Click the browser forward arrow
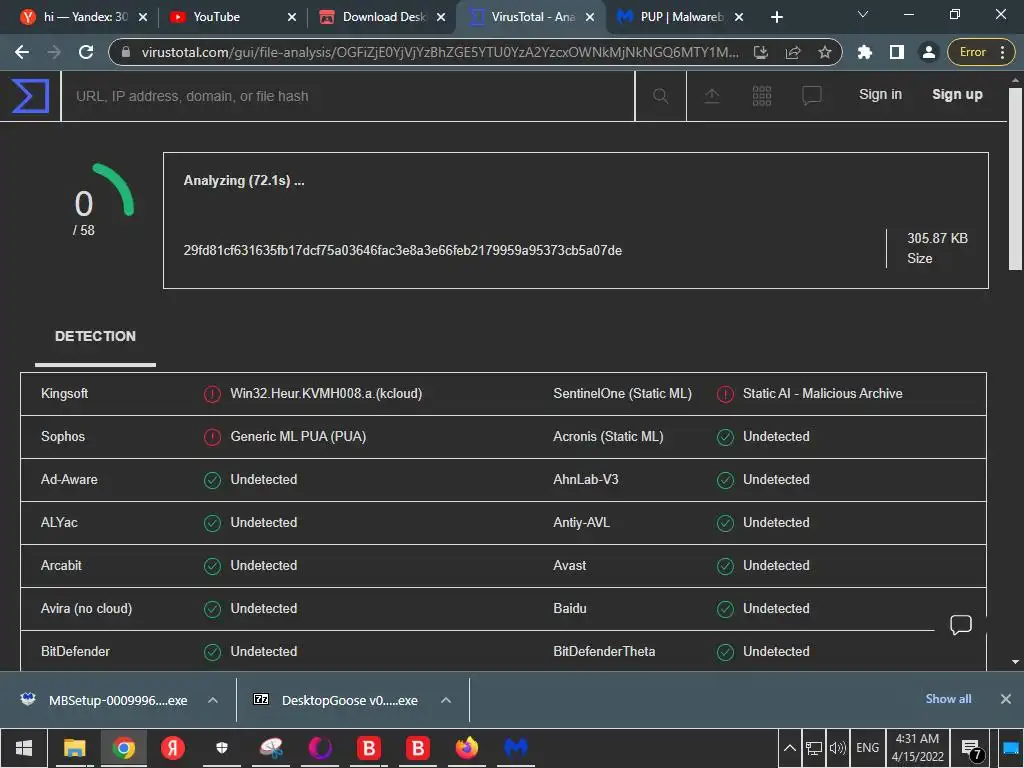 pos(54,52)
